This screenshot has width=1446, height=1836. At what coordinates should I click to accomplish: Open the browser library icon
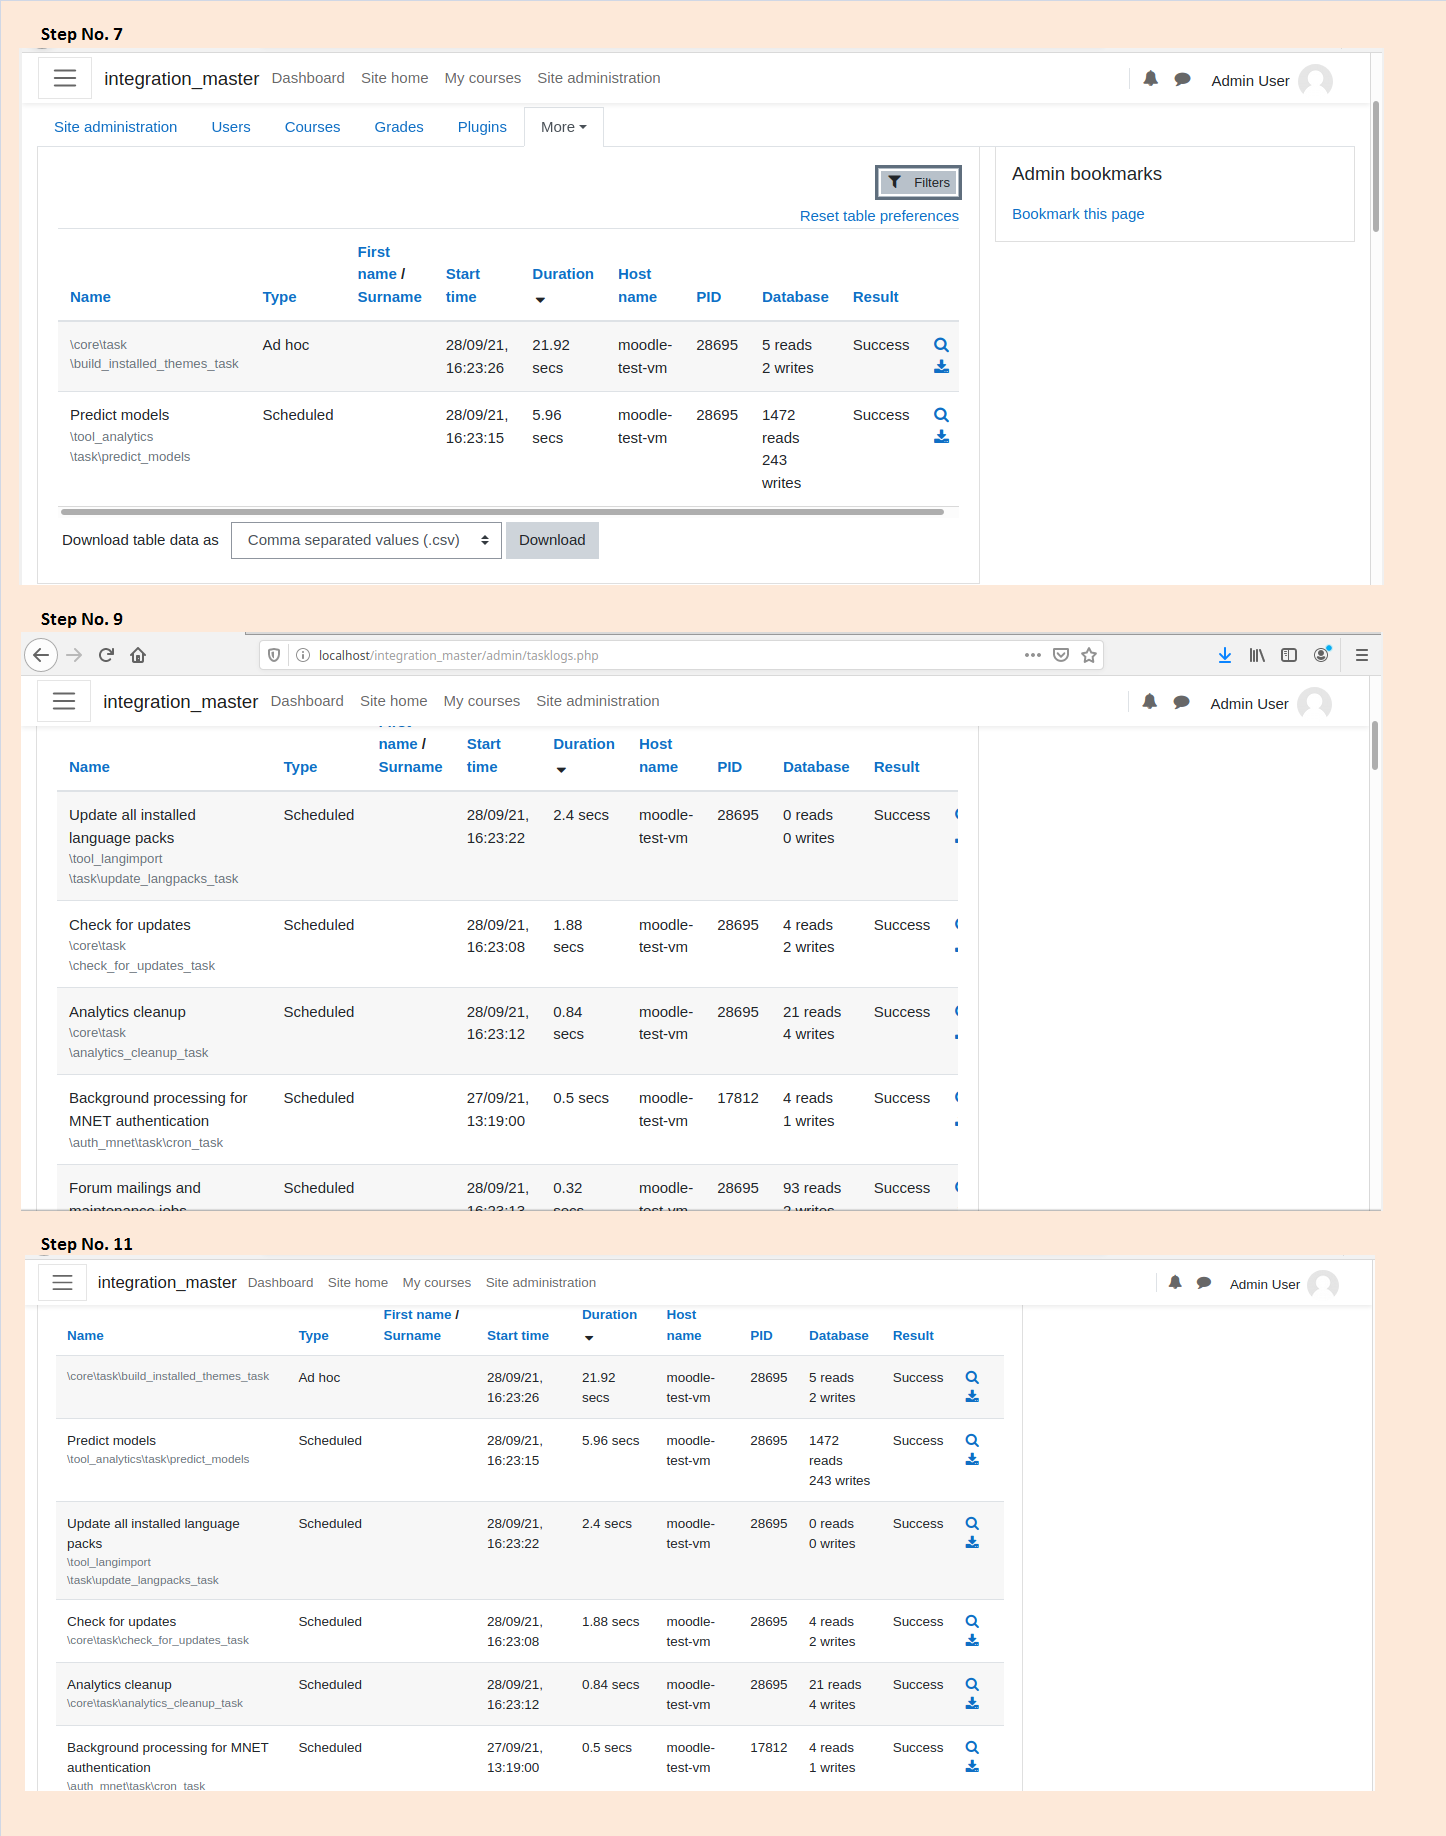coord(1257,655)
